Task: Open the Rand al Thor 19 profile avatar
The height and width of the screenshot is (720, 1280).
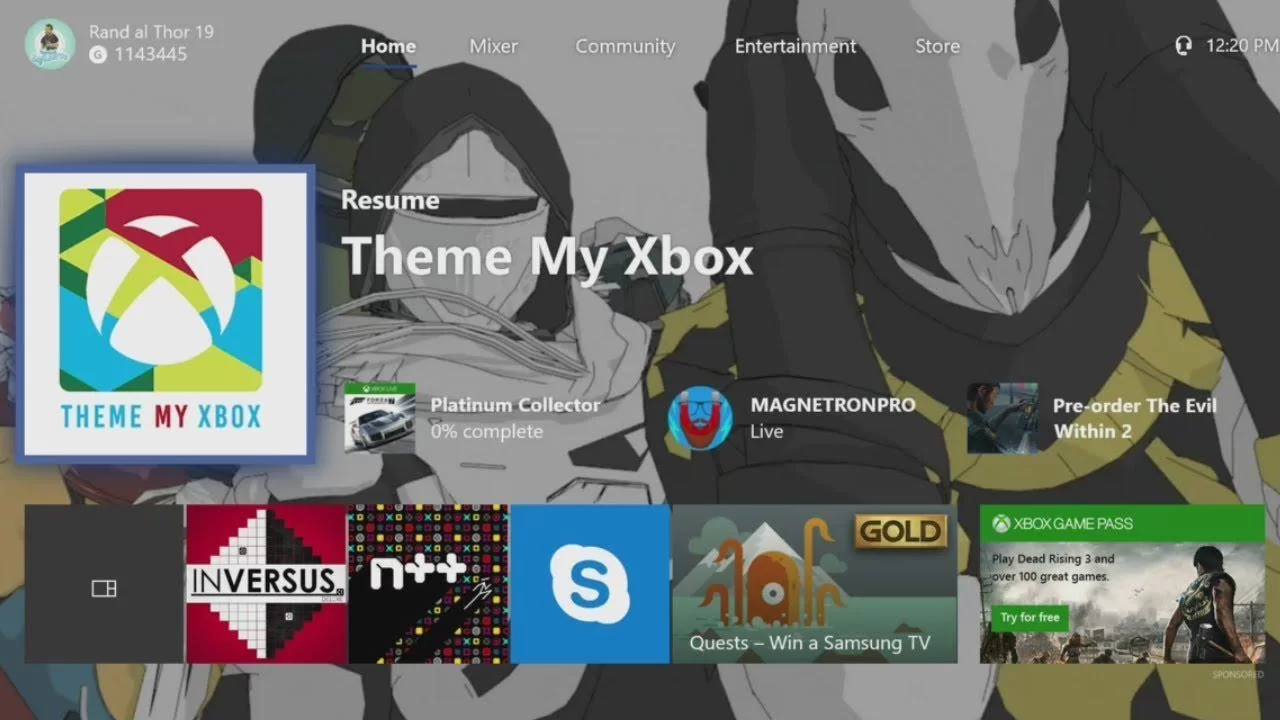Action: point(50,43)
